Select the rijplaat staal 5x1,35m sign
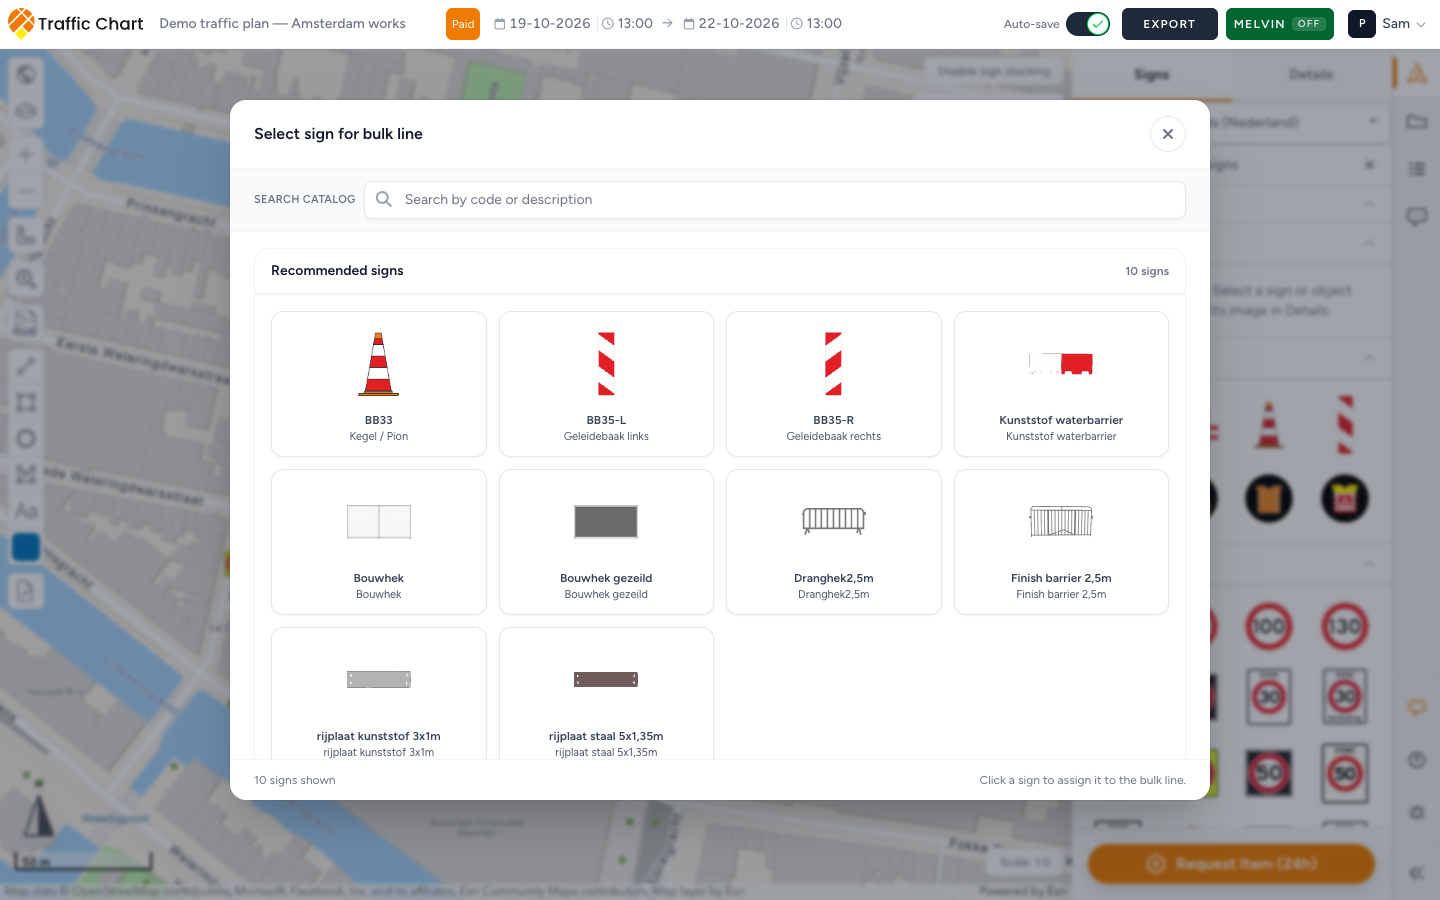 (x=606, y=694)
